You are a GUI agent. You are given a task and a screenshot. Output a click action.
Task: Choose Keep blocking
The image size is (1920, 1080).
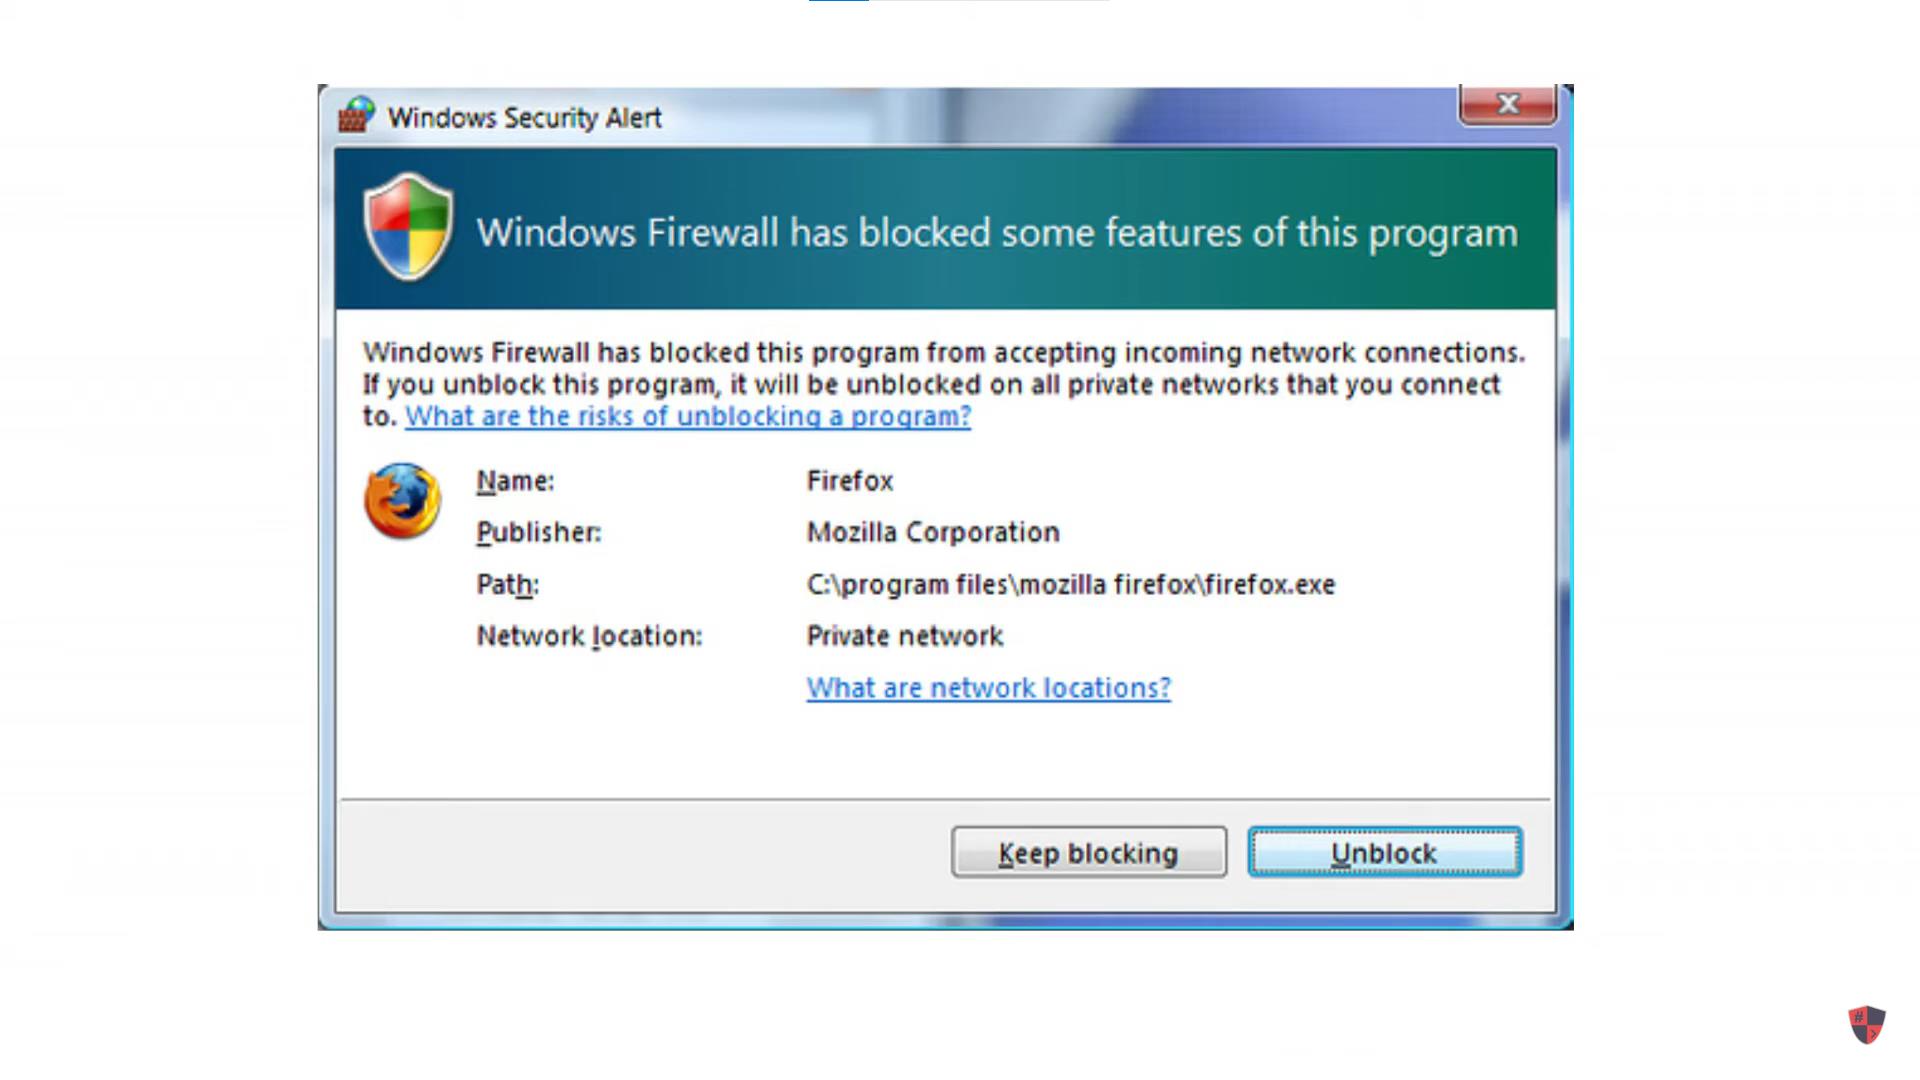[x=1089, y=852]
